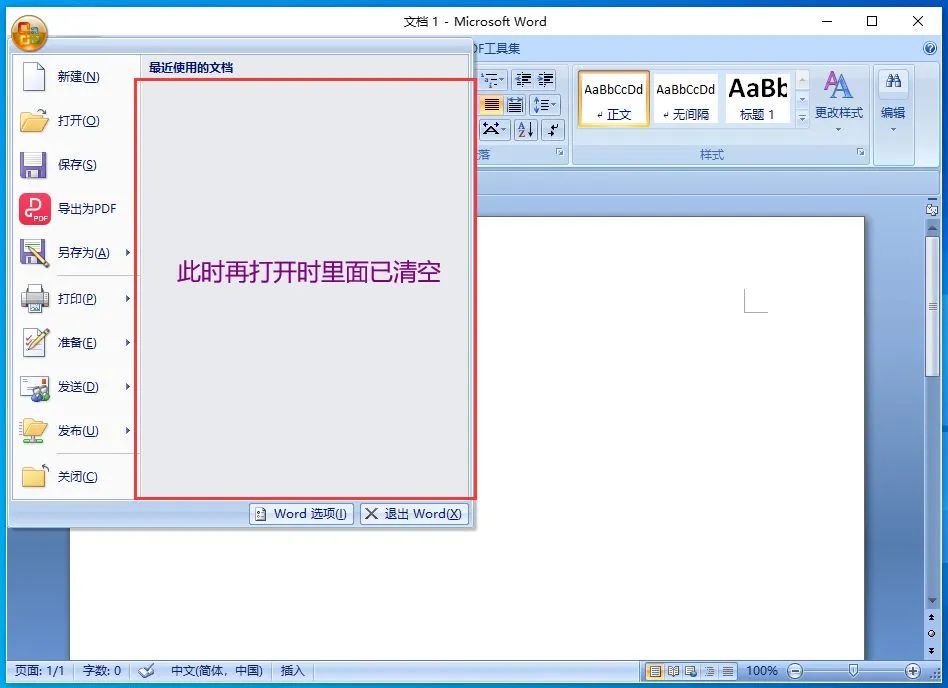Open Word 选项 (Word Options)

pyautogui.click(x=300, y=514)
